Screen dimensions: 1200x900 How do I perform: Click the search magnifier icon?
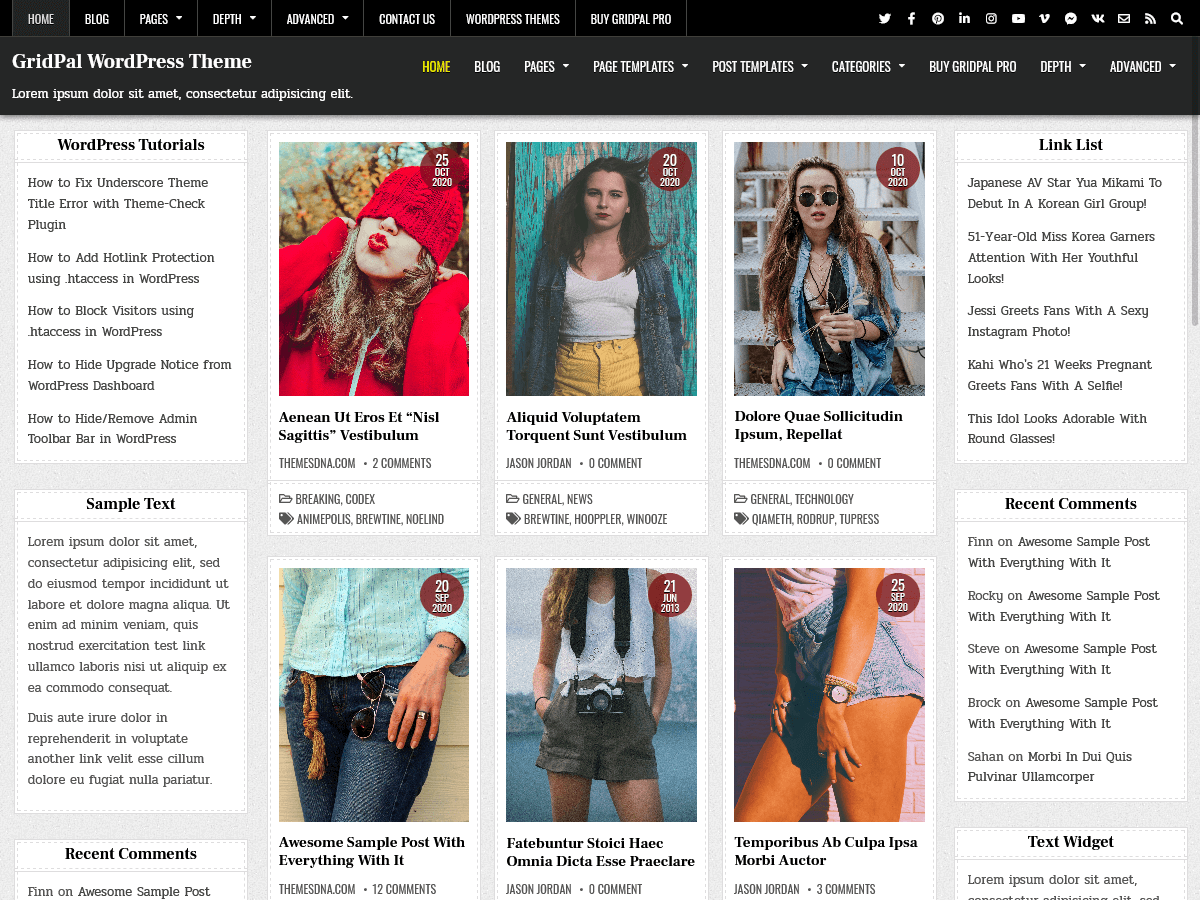(x=1176, y=18)
